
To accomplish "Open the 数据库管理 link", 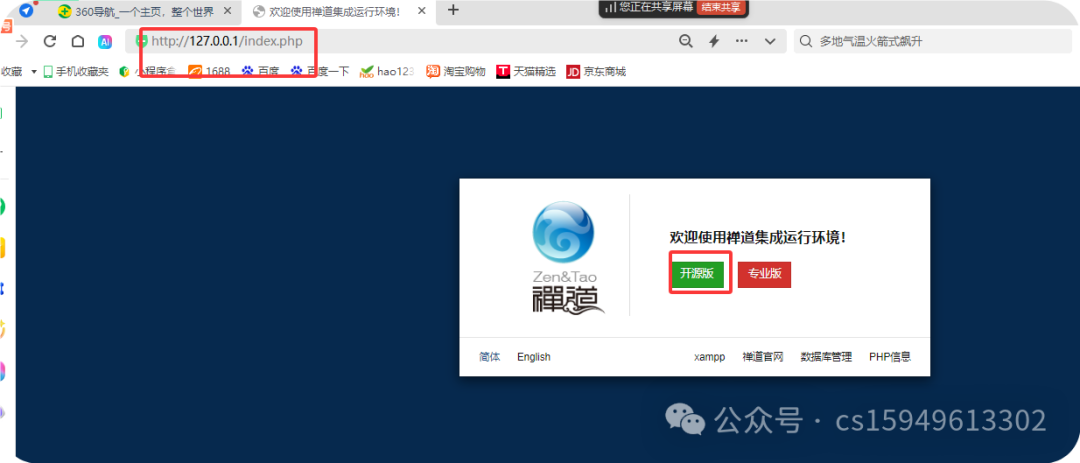I will click(x=826, y=357).
